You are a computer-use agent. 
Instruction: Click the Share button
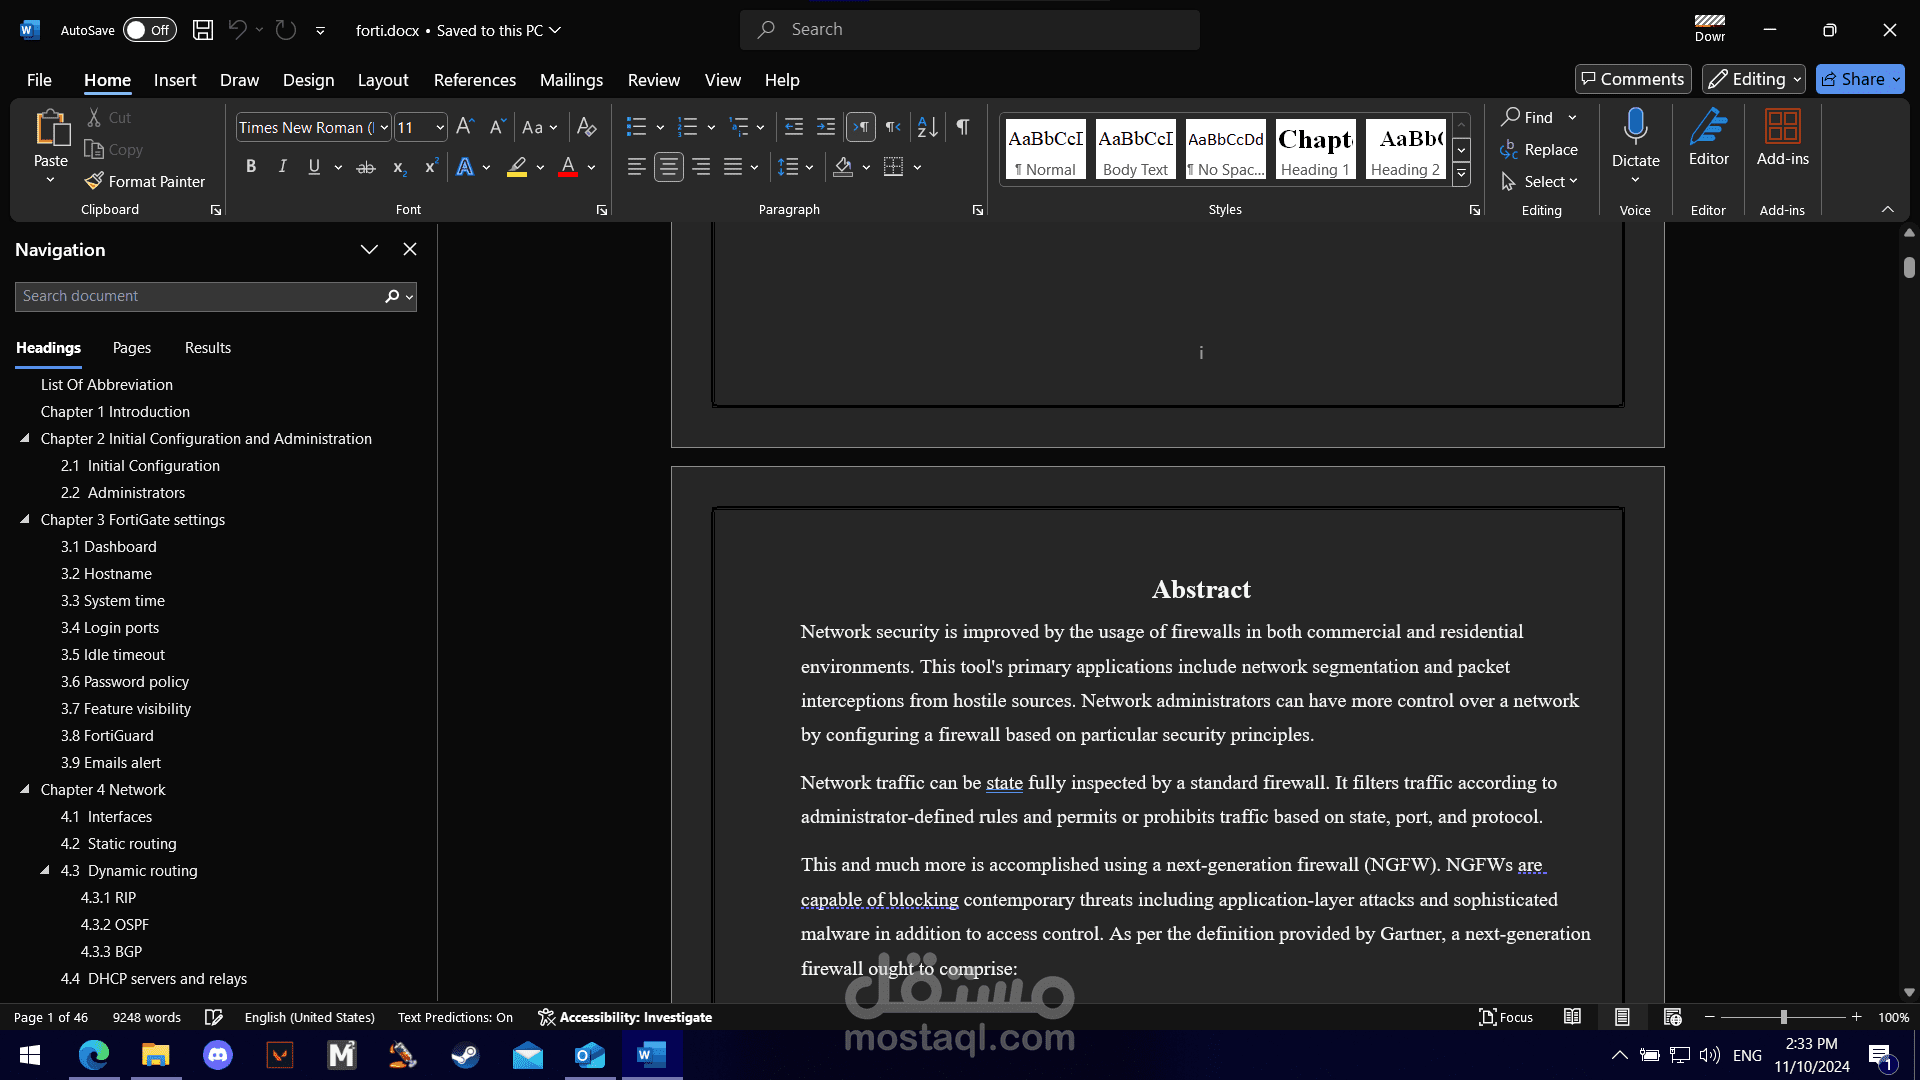coord(1860,79)
